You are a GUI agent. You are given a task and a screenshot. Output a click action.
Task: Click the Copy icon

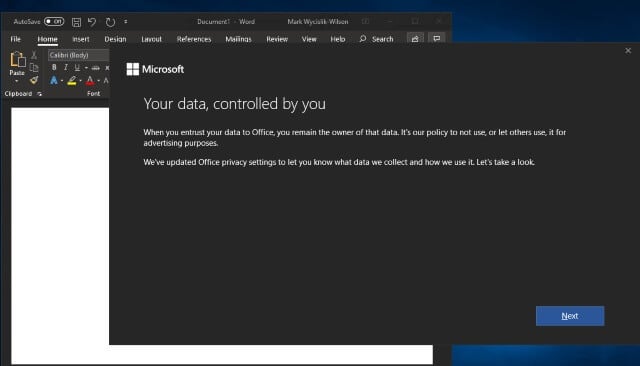pyautogui.click(x=34, y=67)
